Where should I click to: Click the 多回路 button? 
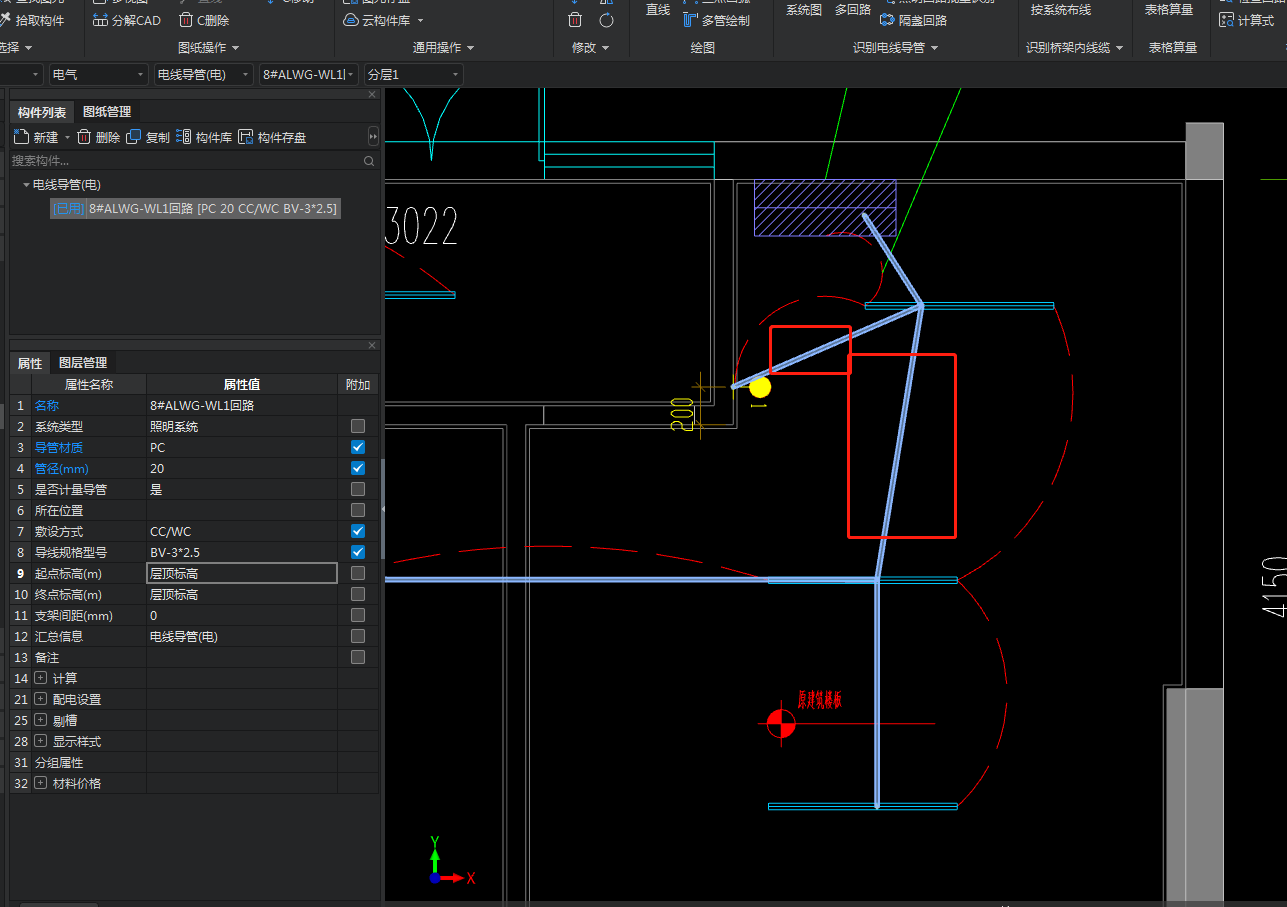point(853,10)
